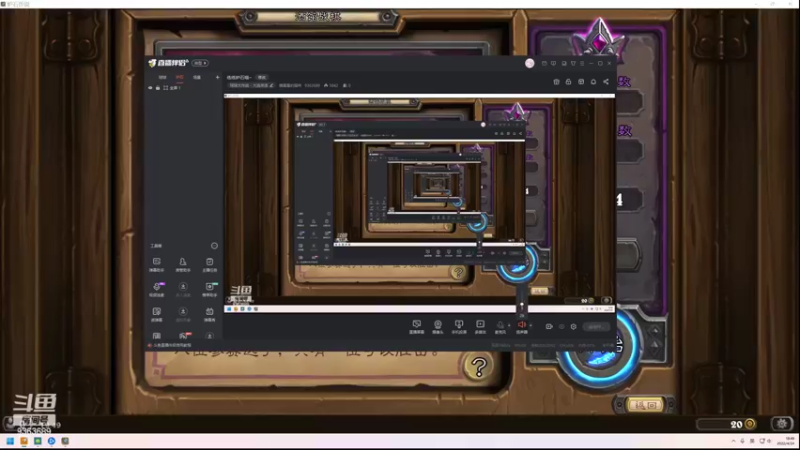The width and height of the screenshot is (800, 450).
Task: Click the message bubble icon in companion title bar
Action: coord(554,63)
